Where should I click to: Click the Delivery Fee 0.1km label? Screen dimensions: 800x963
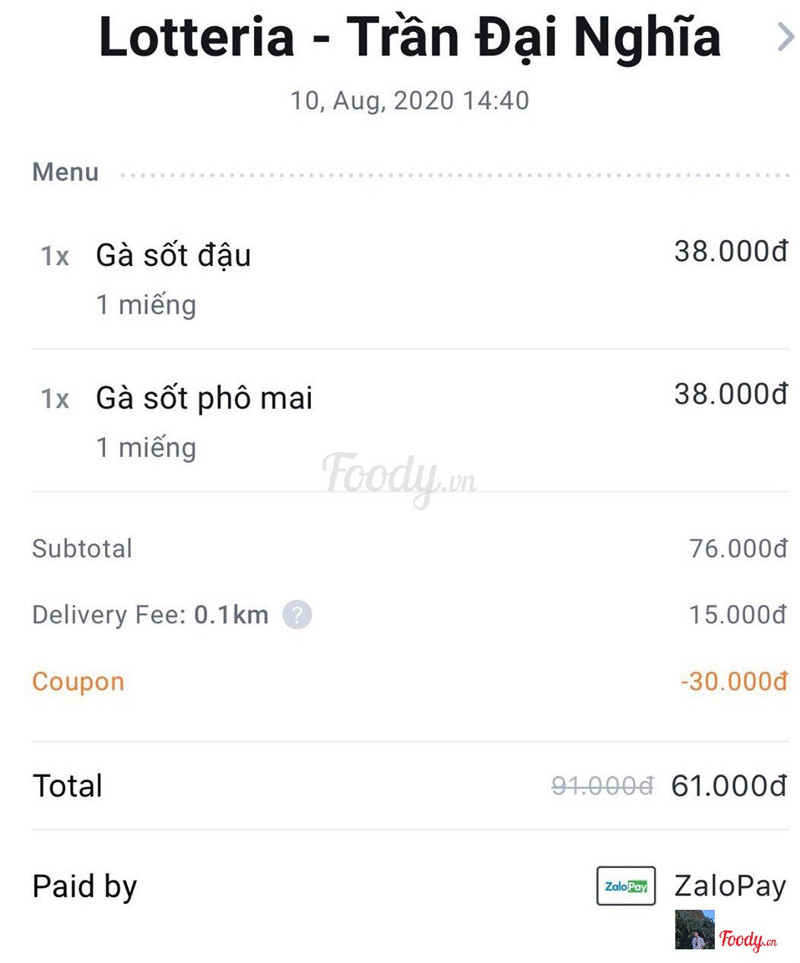150,614
